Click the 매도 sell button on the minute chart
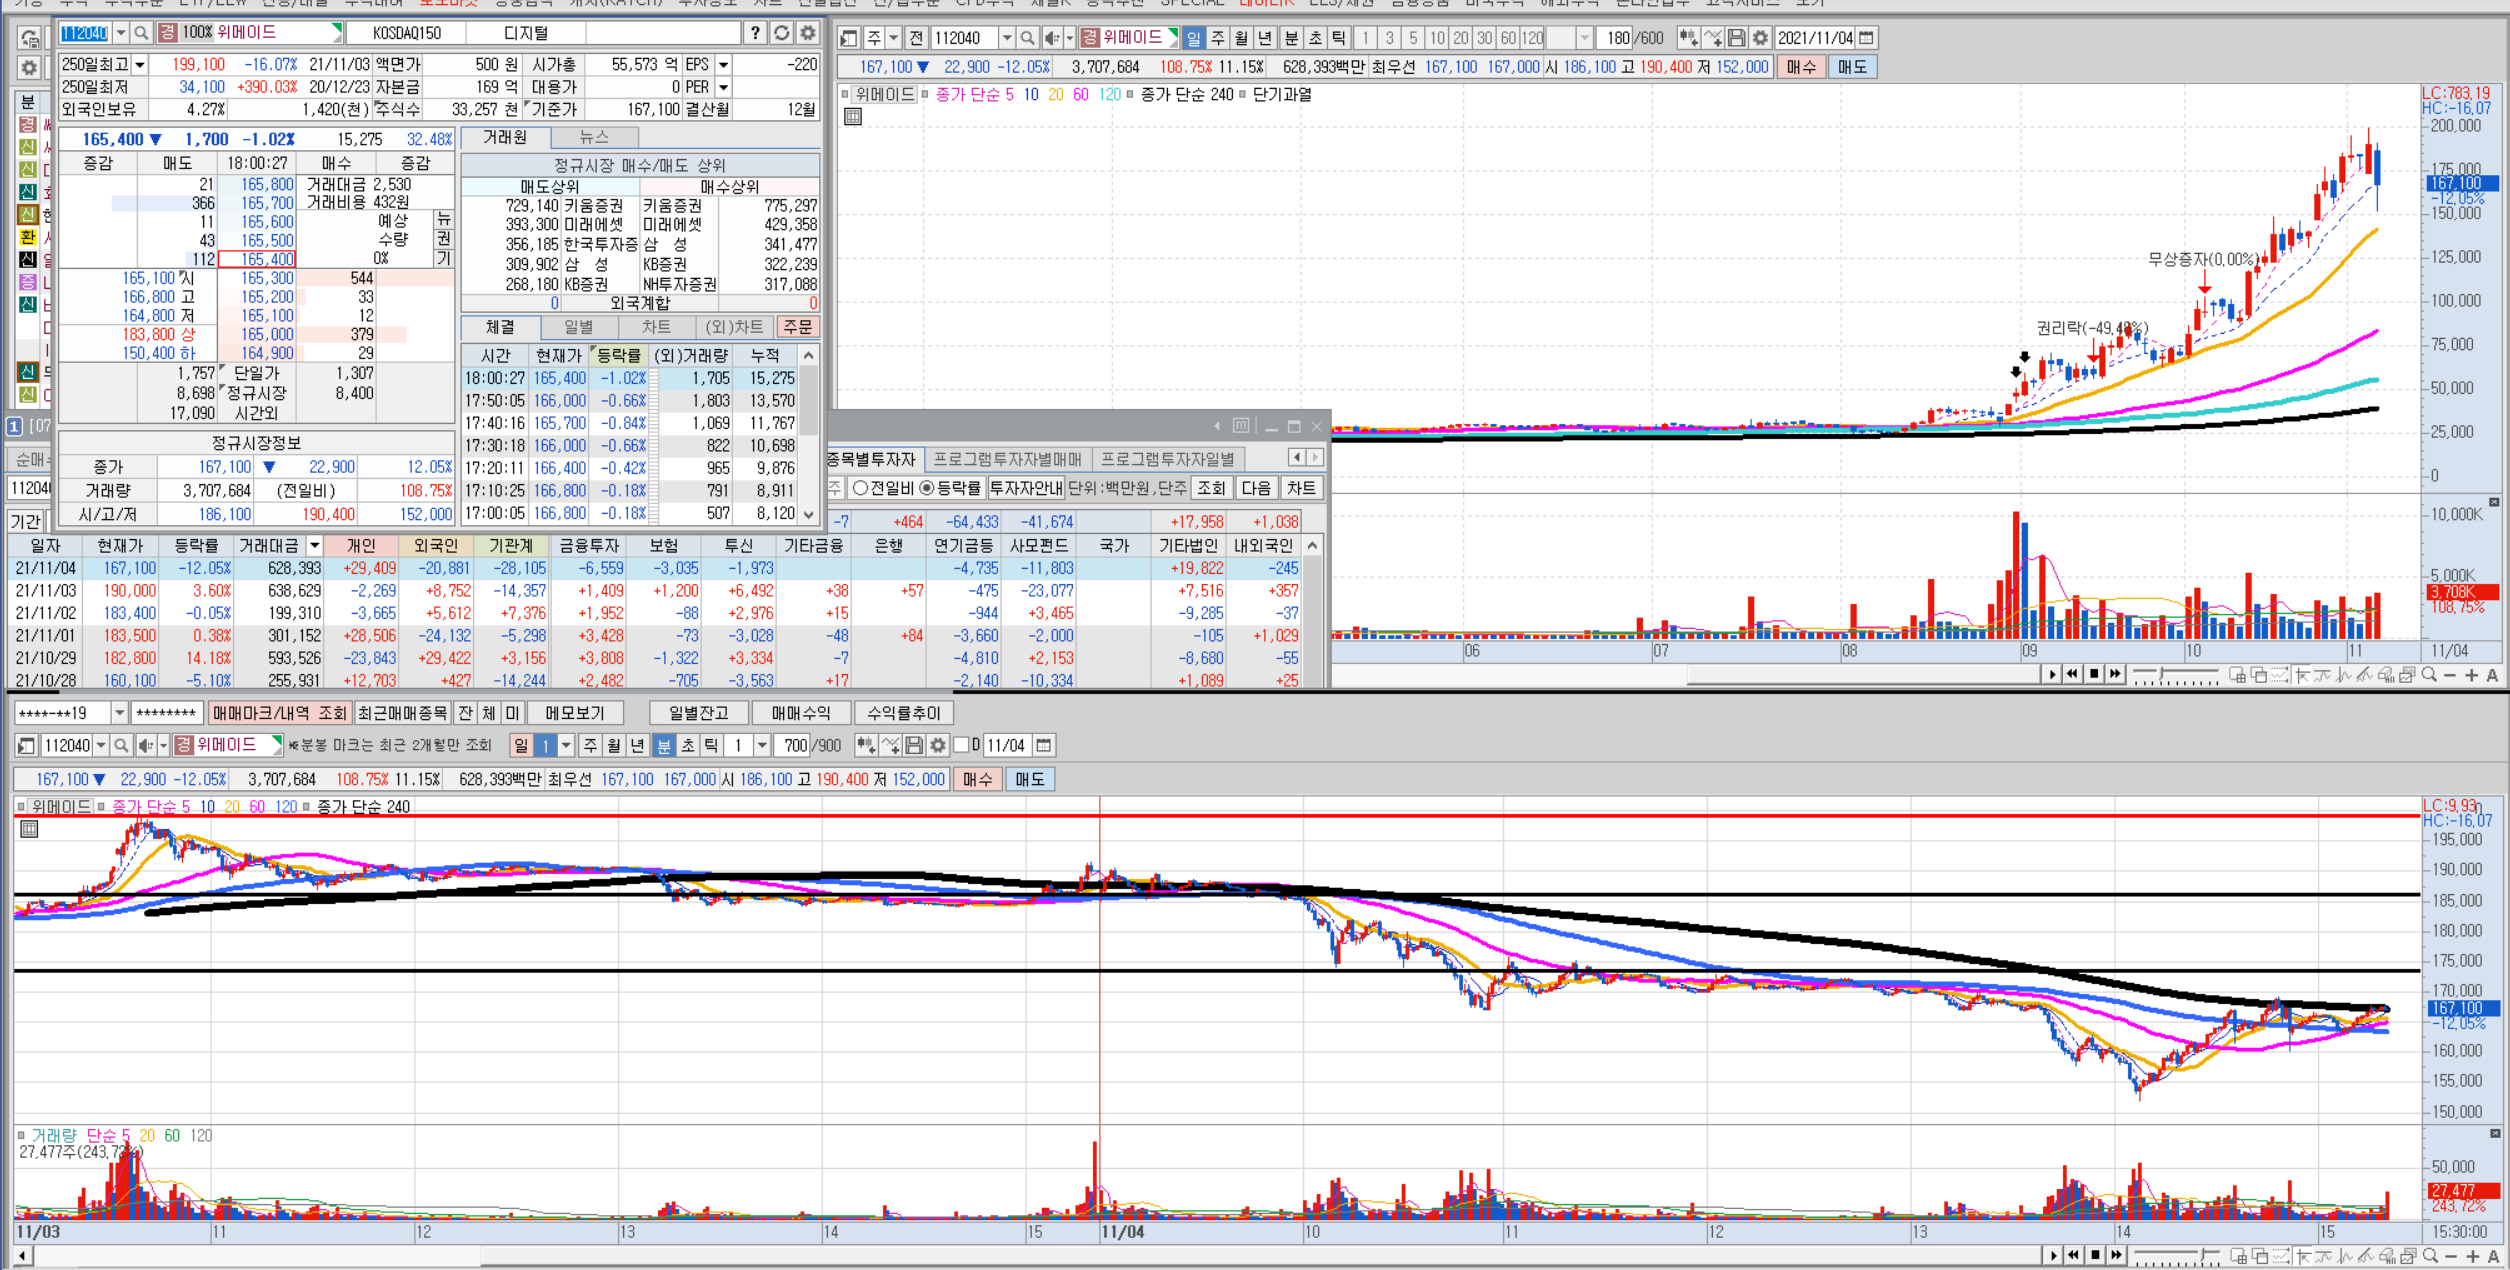 [1029, 779]
